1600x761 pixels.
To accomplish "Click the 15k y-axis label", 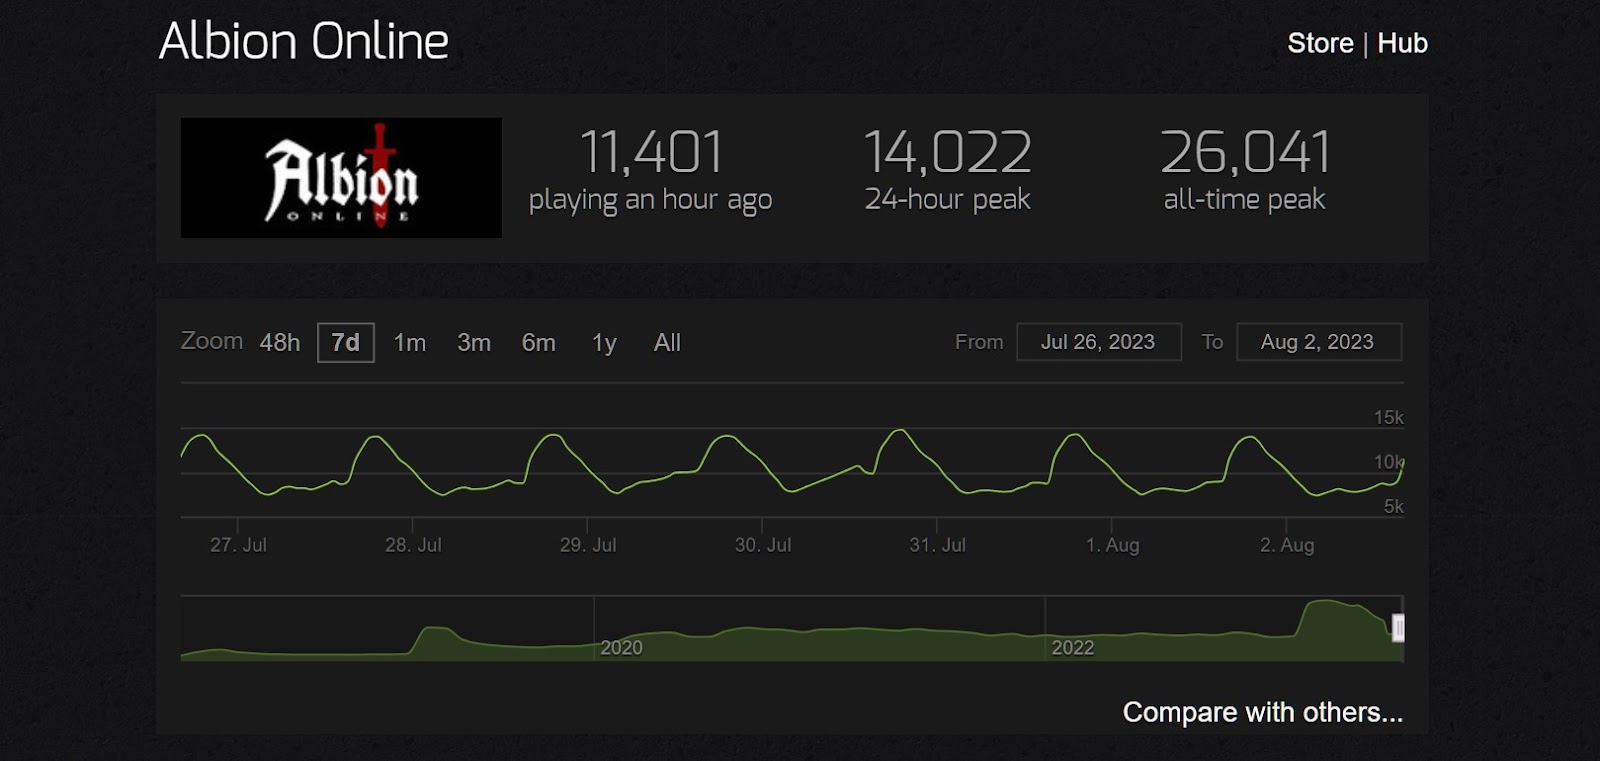I will tap(1388, 418).
